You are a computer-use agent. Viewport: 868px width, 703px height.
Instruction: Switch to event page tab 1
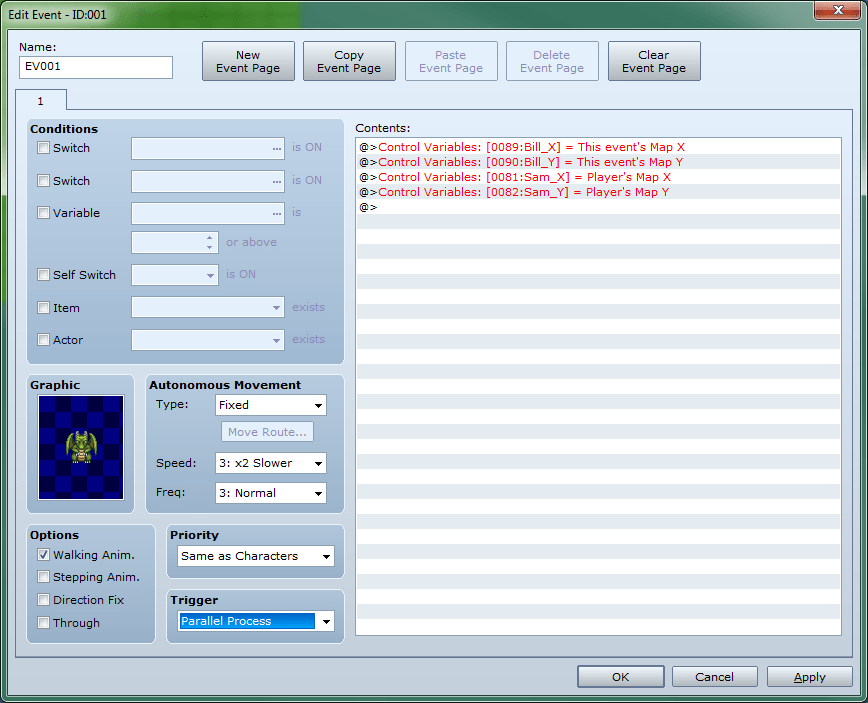click(x=41, y=101)
